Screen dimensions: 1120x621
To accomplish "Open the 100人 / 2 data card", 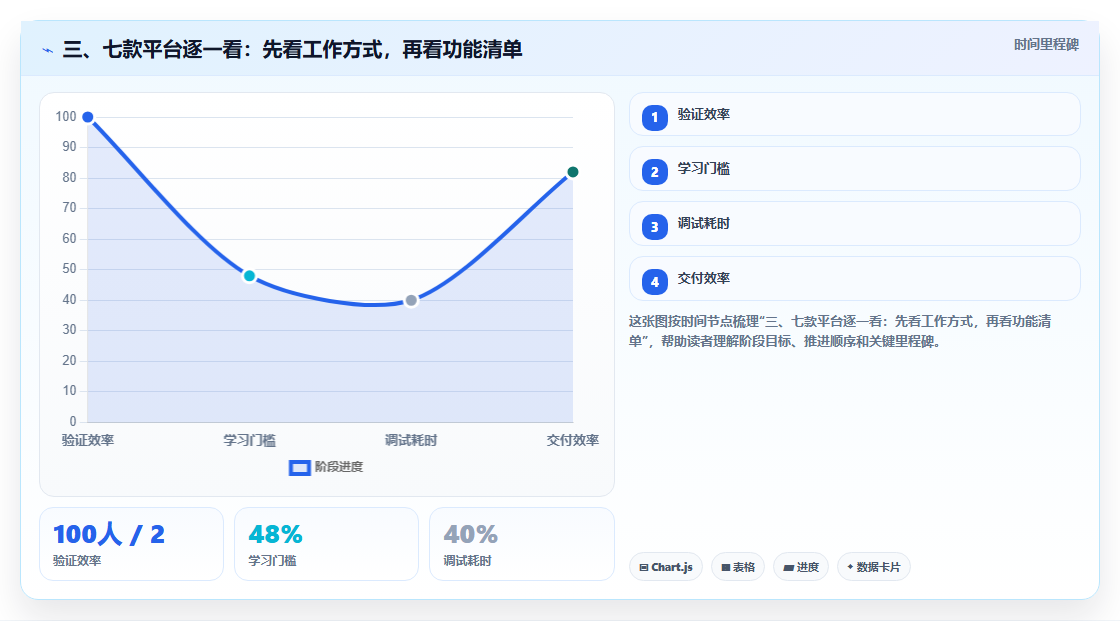I will click(x=131, y=544).
